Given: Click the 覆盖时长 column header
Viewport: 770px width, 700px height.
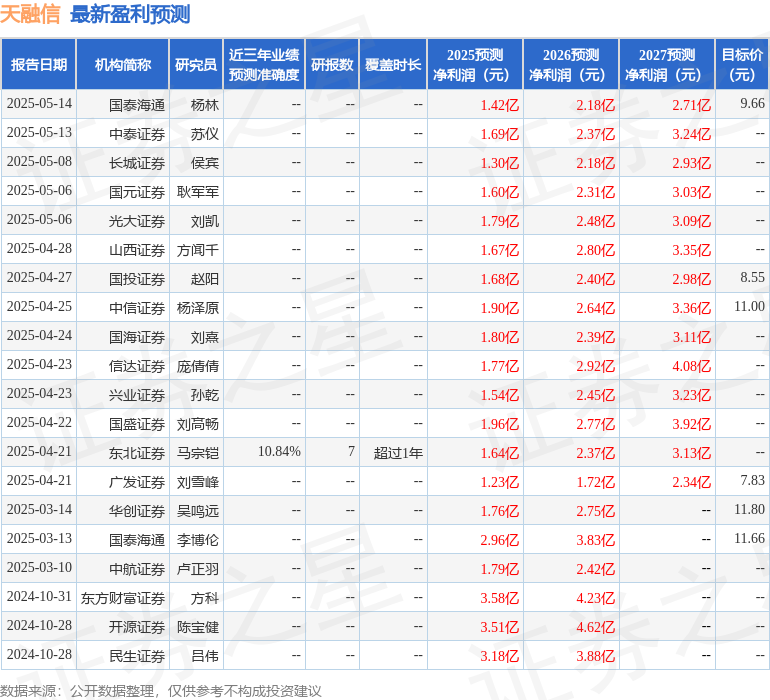Looking at the screenshot, I should (x=393, y=64).
